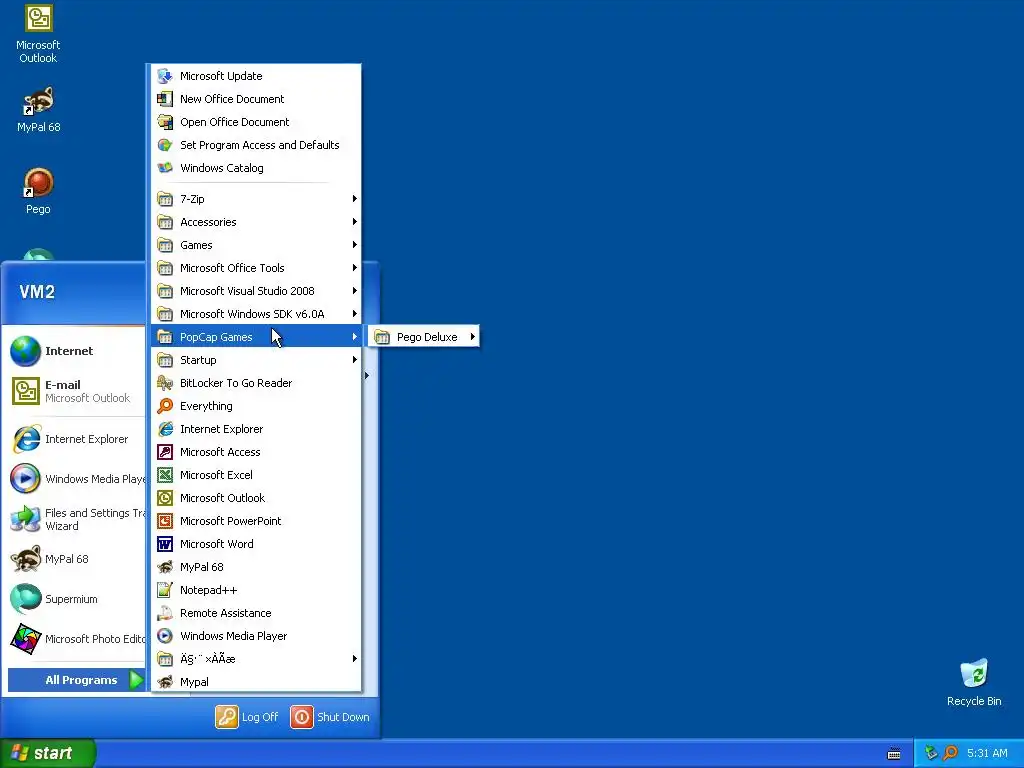Click the Safely Remove Hardware tray icon
Screen dimensions: 1024x768
(x=931, y=753)
